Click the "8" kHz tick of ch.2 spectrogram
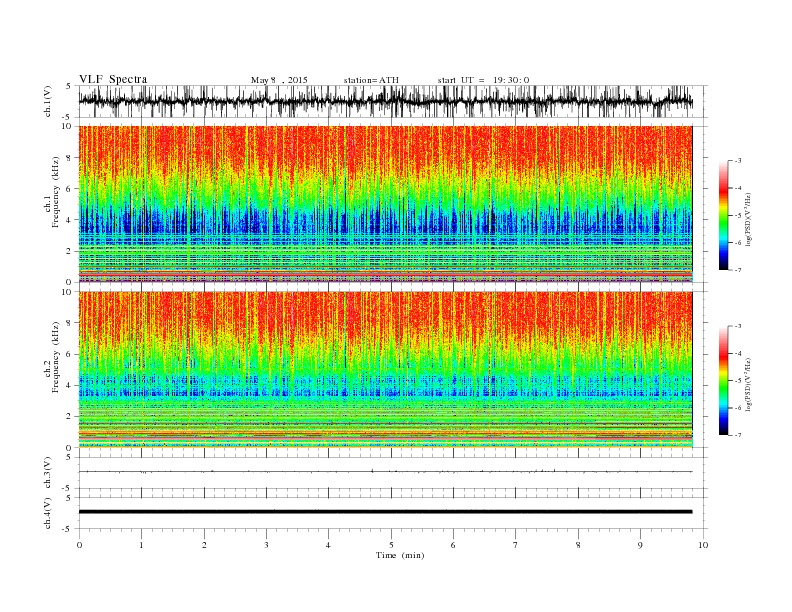The height and width of the screenshot is (612, 792). (x=70, y=323)
